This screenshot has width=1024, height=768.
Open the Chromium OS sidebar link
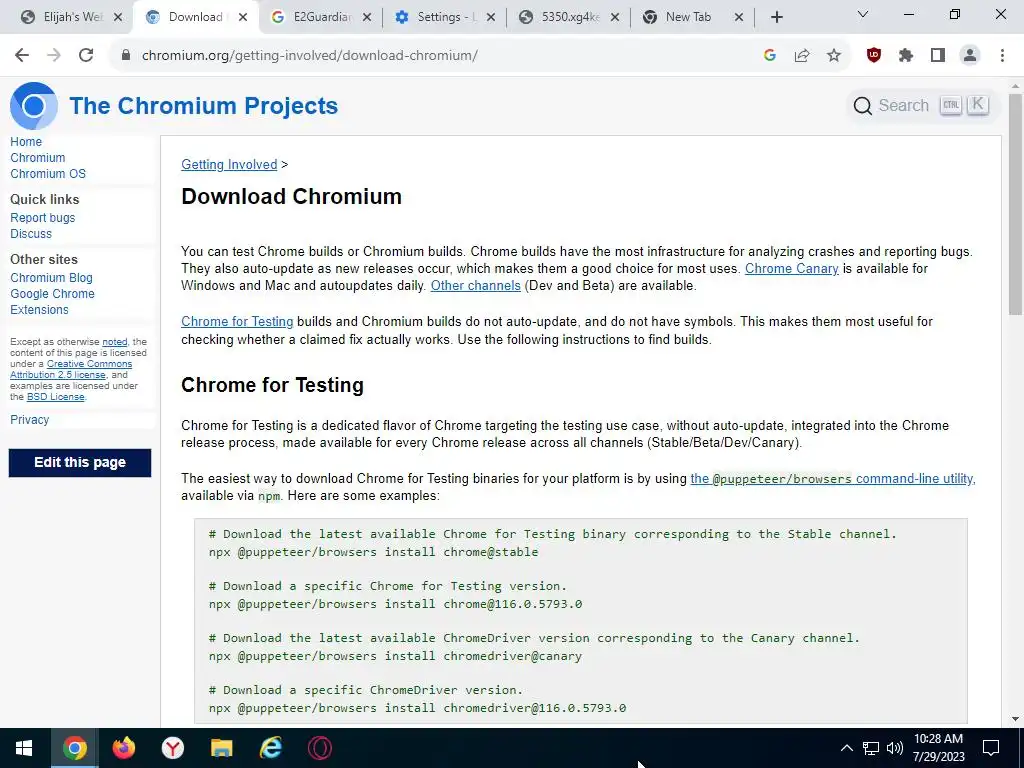48,174
